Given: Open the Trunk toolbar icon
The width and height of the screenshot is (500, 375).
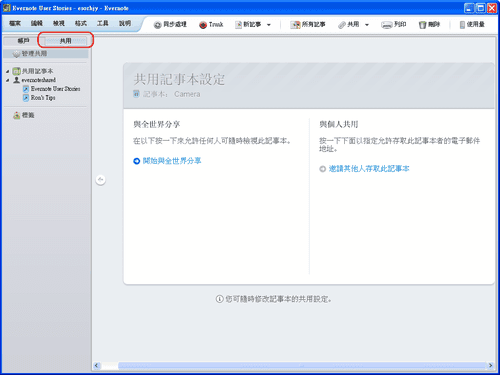Looking at the screenshot, I should coord(203,25).
